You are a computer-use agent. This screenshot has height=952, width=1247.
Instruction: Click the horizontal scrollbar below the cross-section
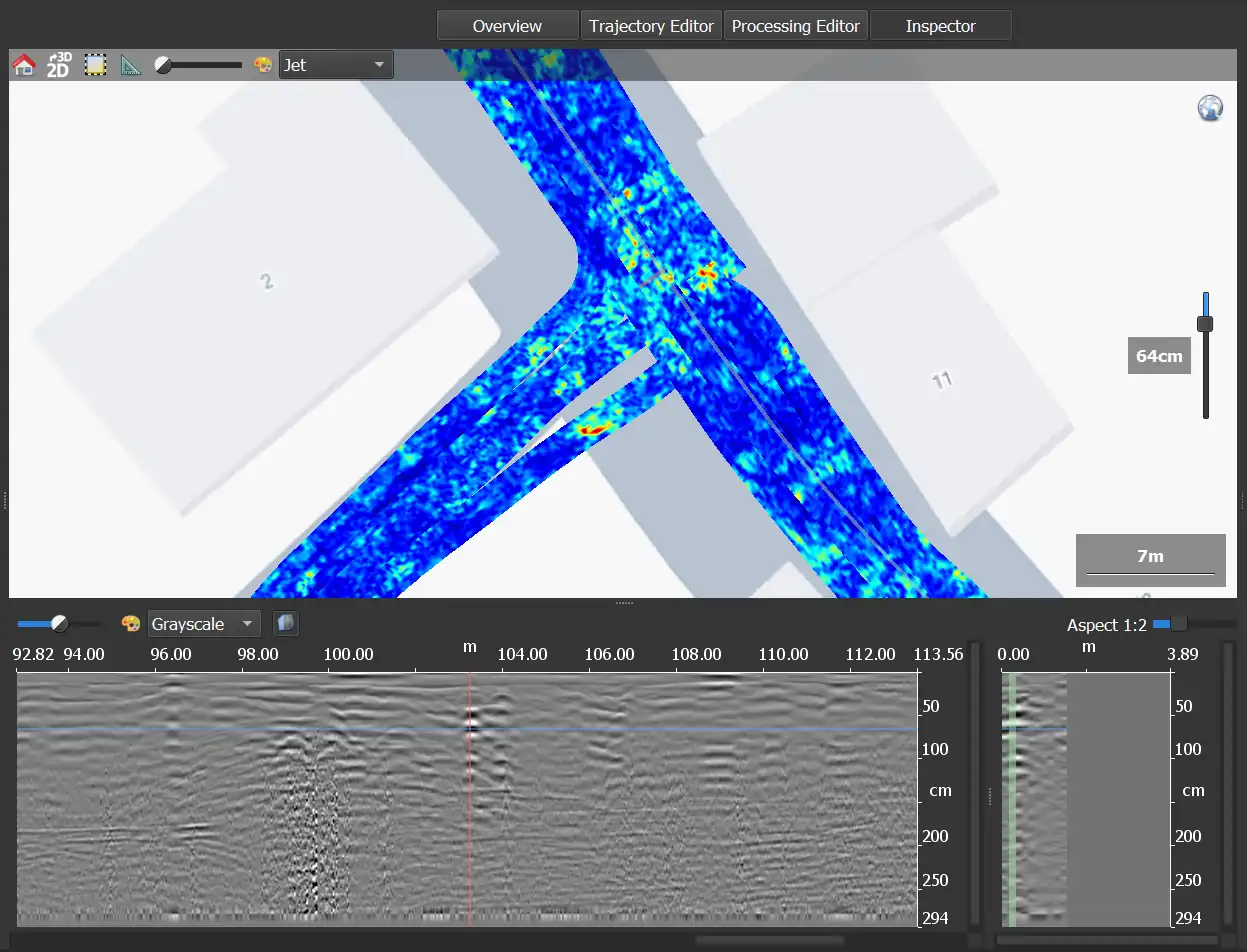pyautogui.click(x=1107, y=940)
